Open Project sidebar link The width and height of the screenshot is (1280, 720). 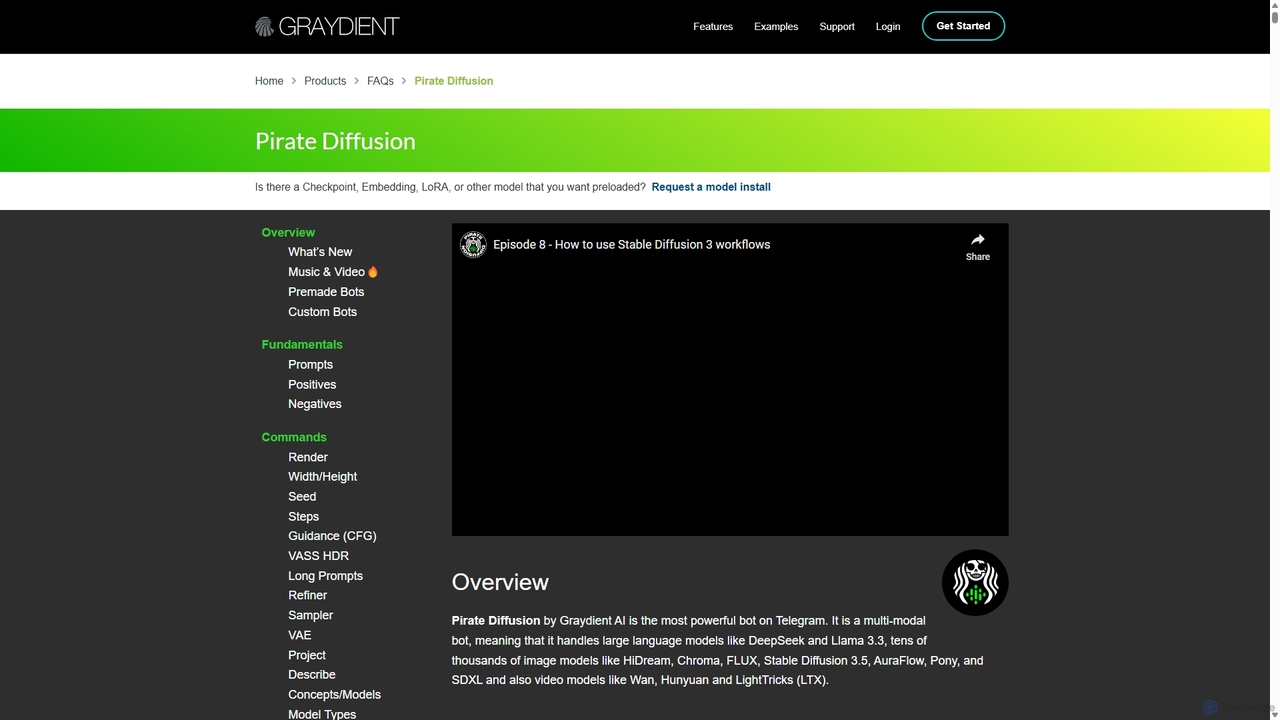click(x=307, y=655)
